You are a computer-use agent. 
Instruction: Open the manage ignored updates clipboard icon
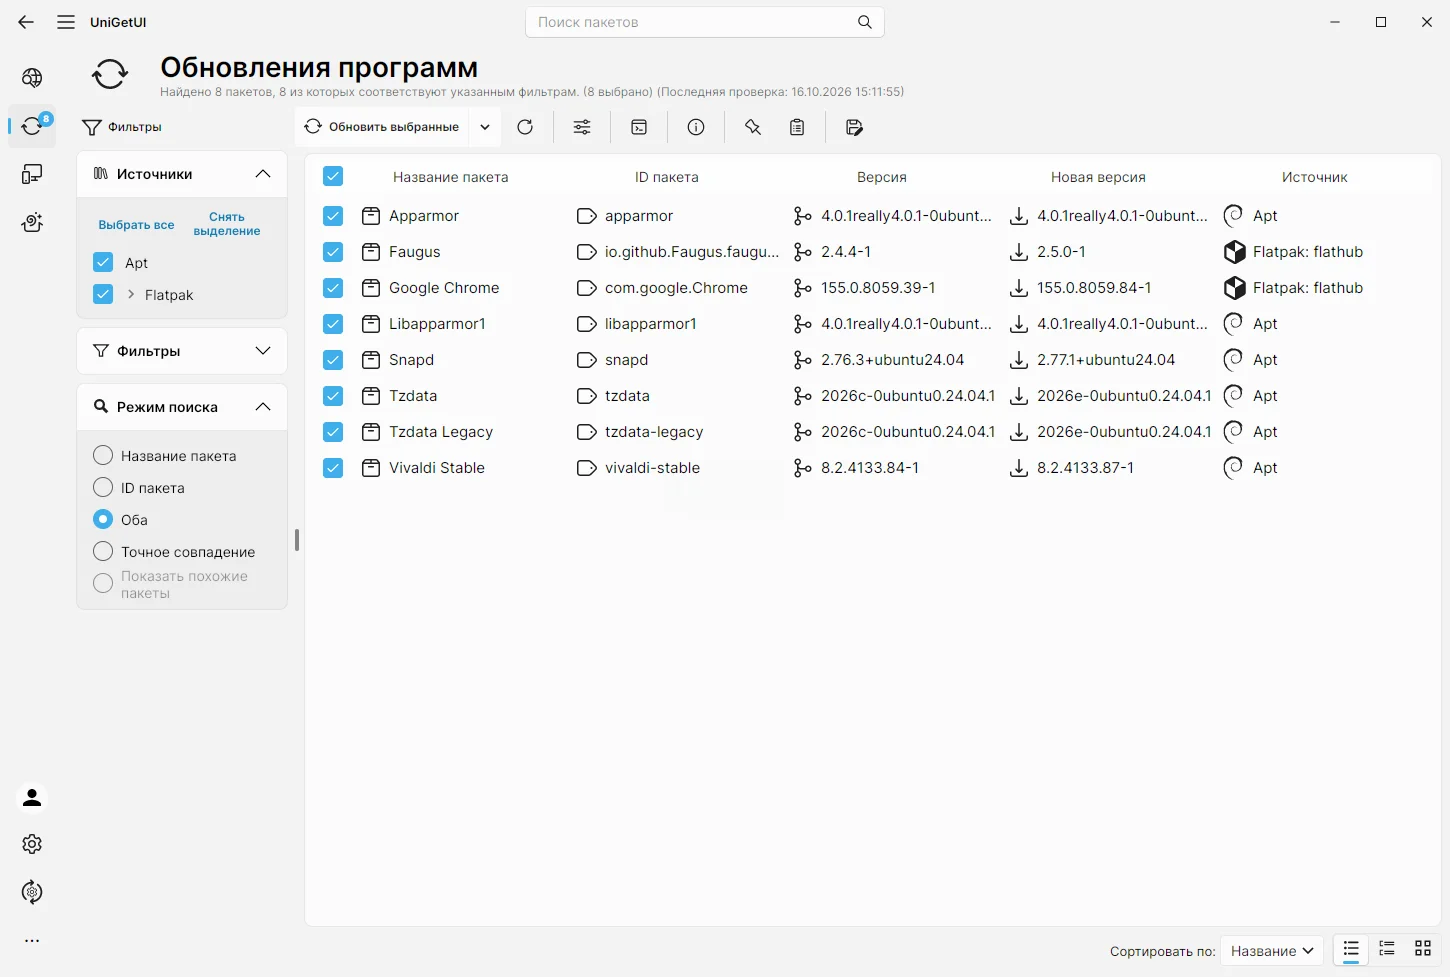[797, 127]
